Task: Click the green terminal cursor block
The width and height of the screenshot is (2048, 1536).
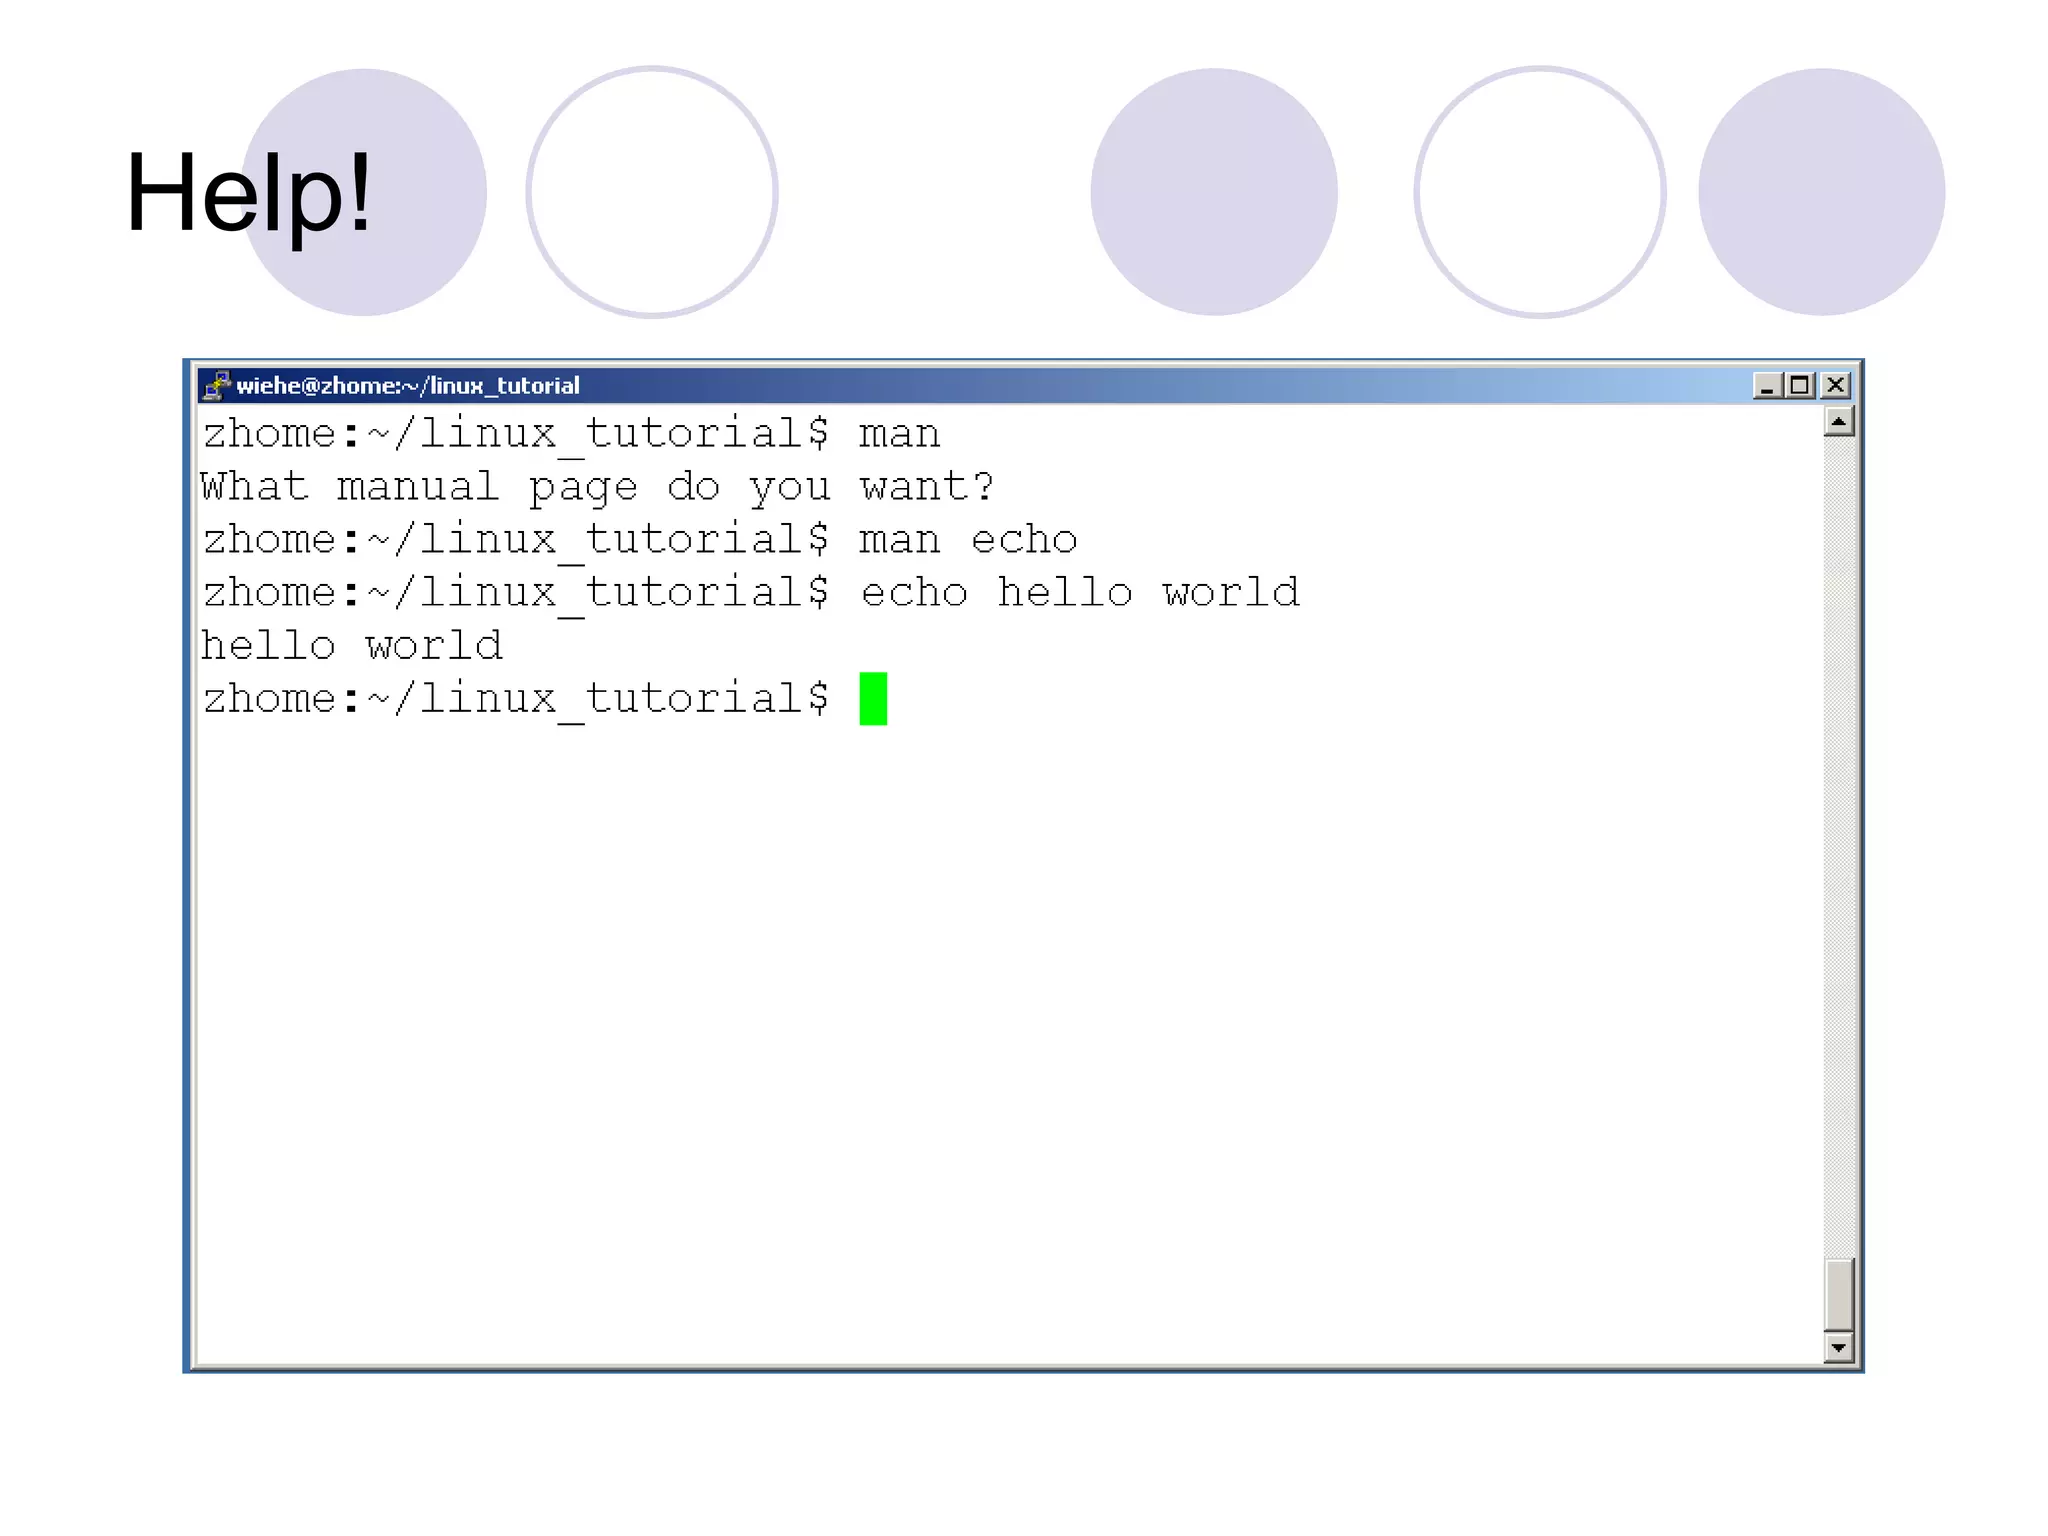Action: [x=873, y=698]
